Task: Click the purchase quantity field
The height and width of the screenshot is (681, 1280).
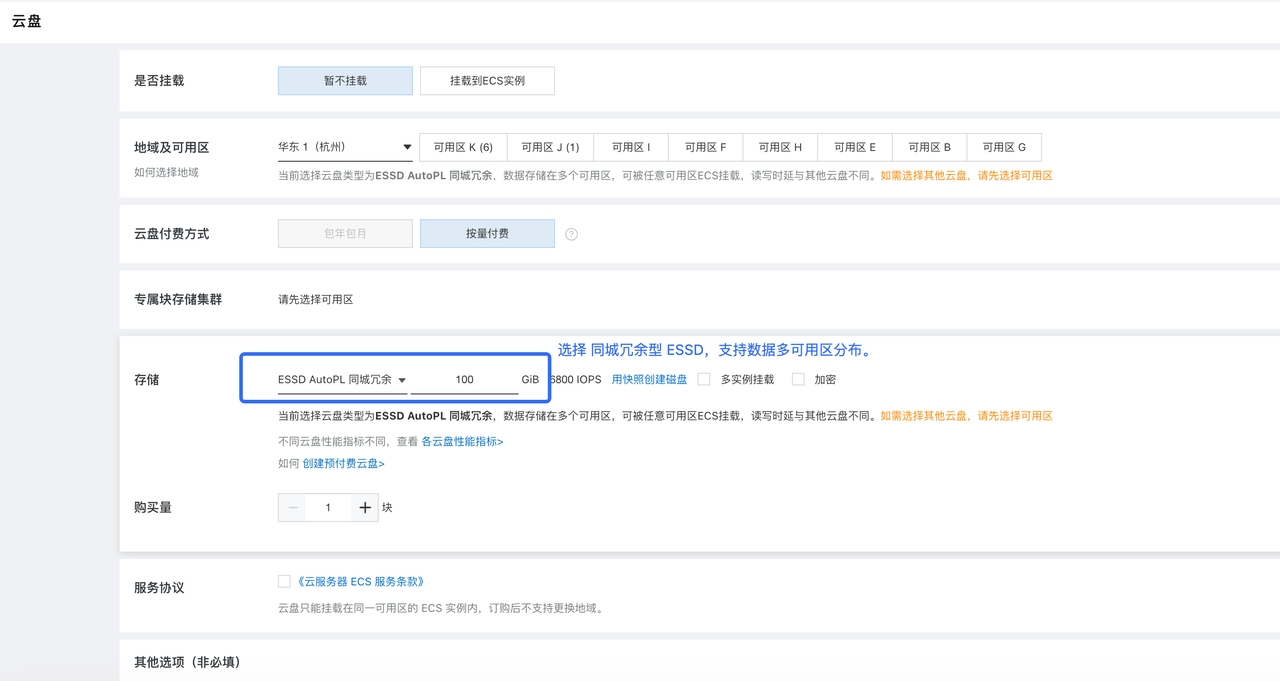Action: tap(328, 508)
